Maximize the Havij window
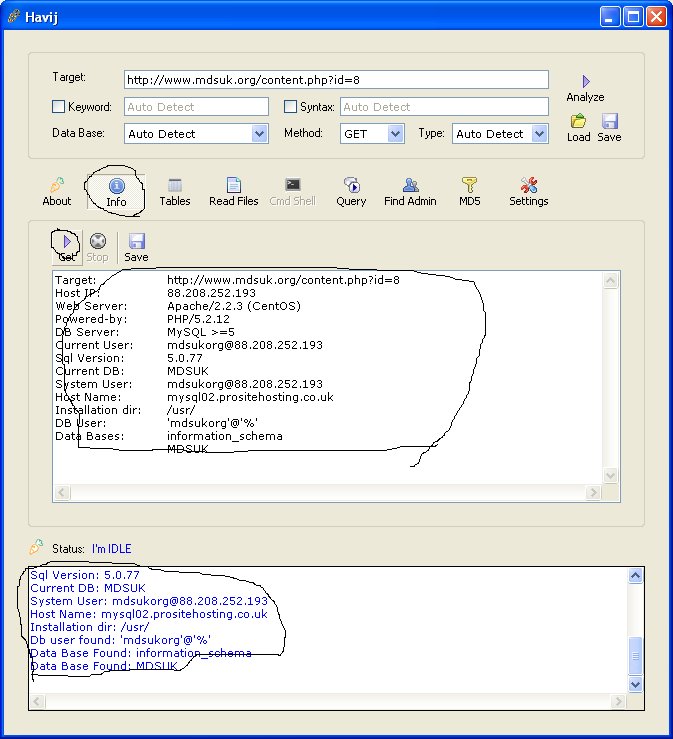Viewport: 673px width, 739px height. (x=633, y=17)
